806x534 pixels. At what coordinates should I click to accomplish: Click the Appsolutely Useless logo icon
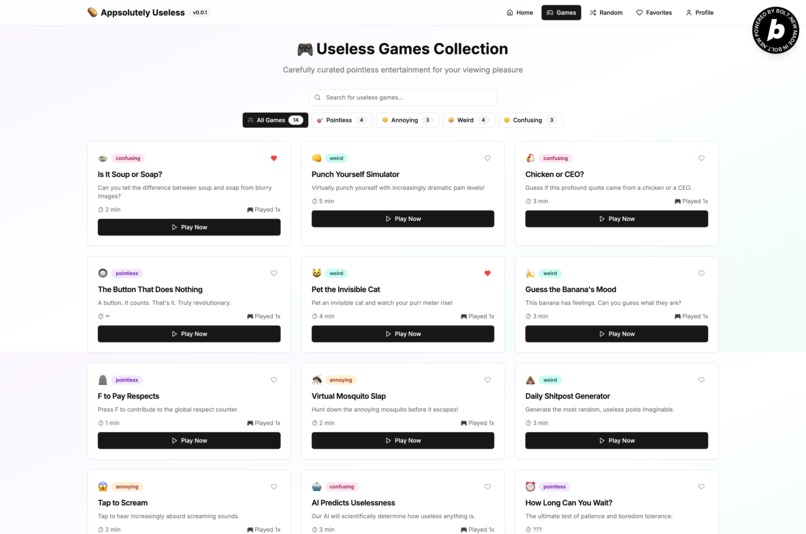pyautogui.click(x=92, y=12)
